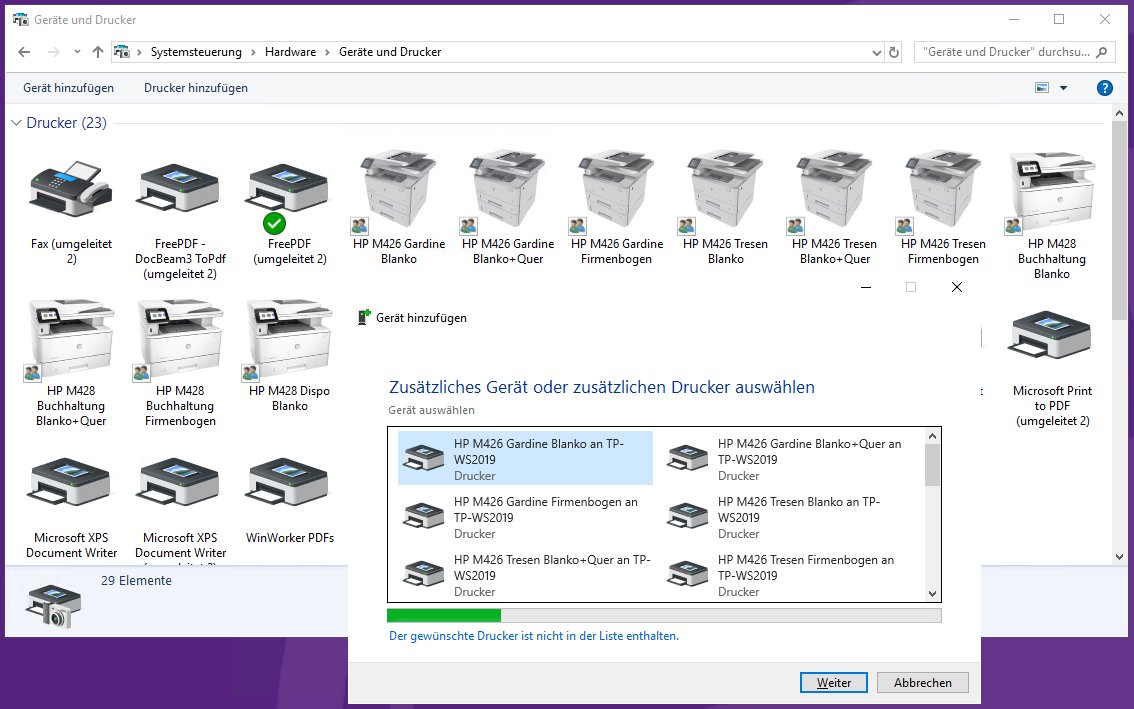This screenshot has width=1134, height=709.
Task: Click the back navigation arrow
Action: coord(22,51)
